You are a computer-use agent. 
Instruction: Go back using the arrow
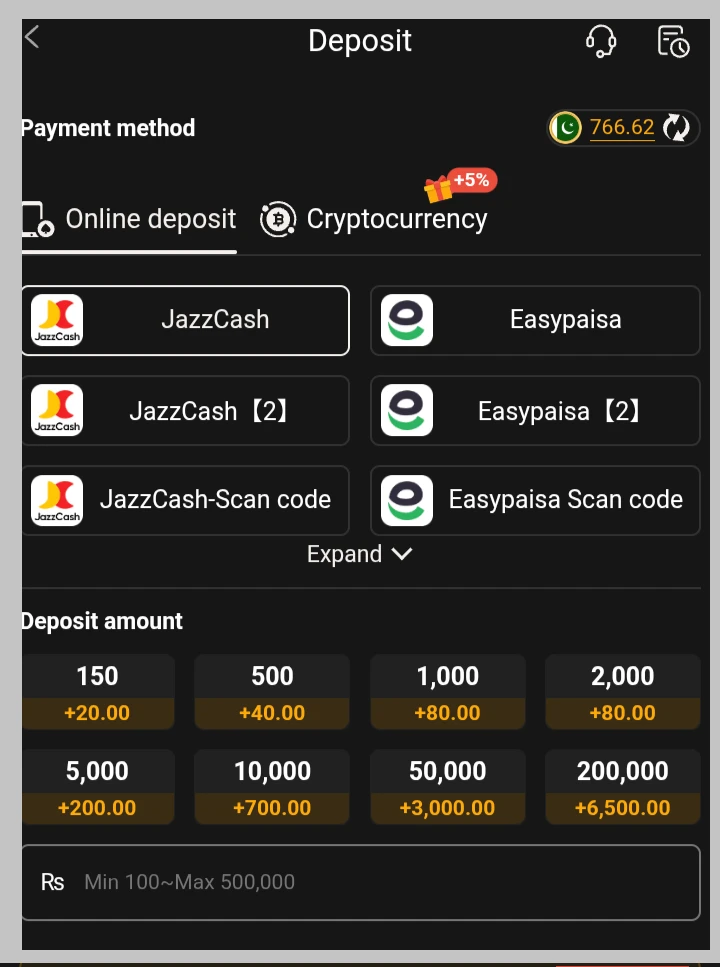pos(31,37)
